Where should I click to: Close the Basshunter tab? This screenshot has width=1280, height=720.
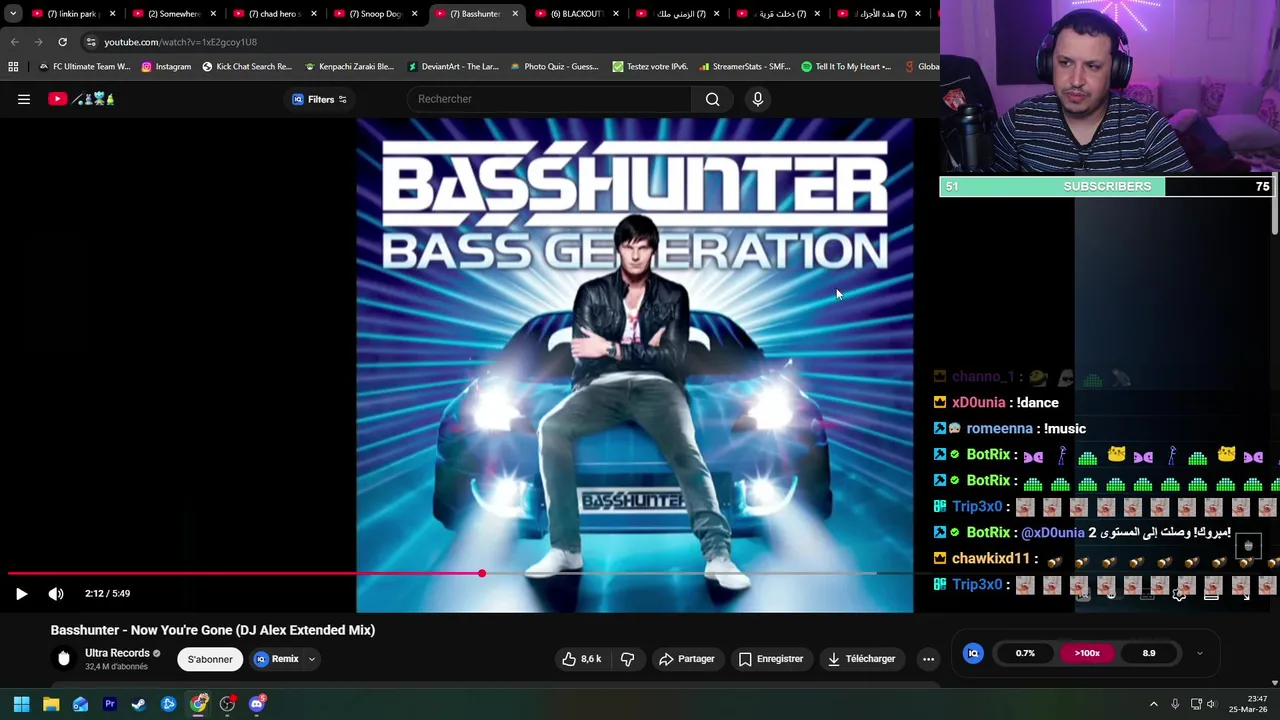pos(515,14)
